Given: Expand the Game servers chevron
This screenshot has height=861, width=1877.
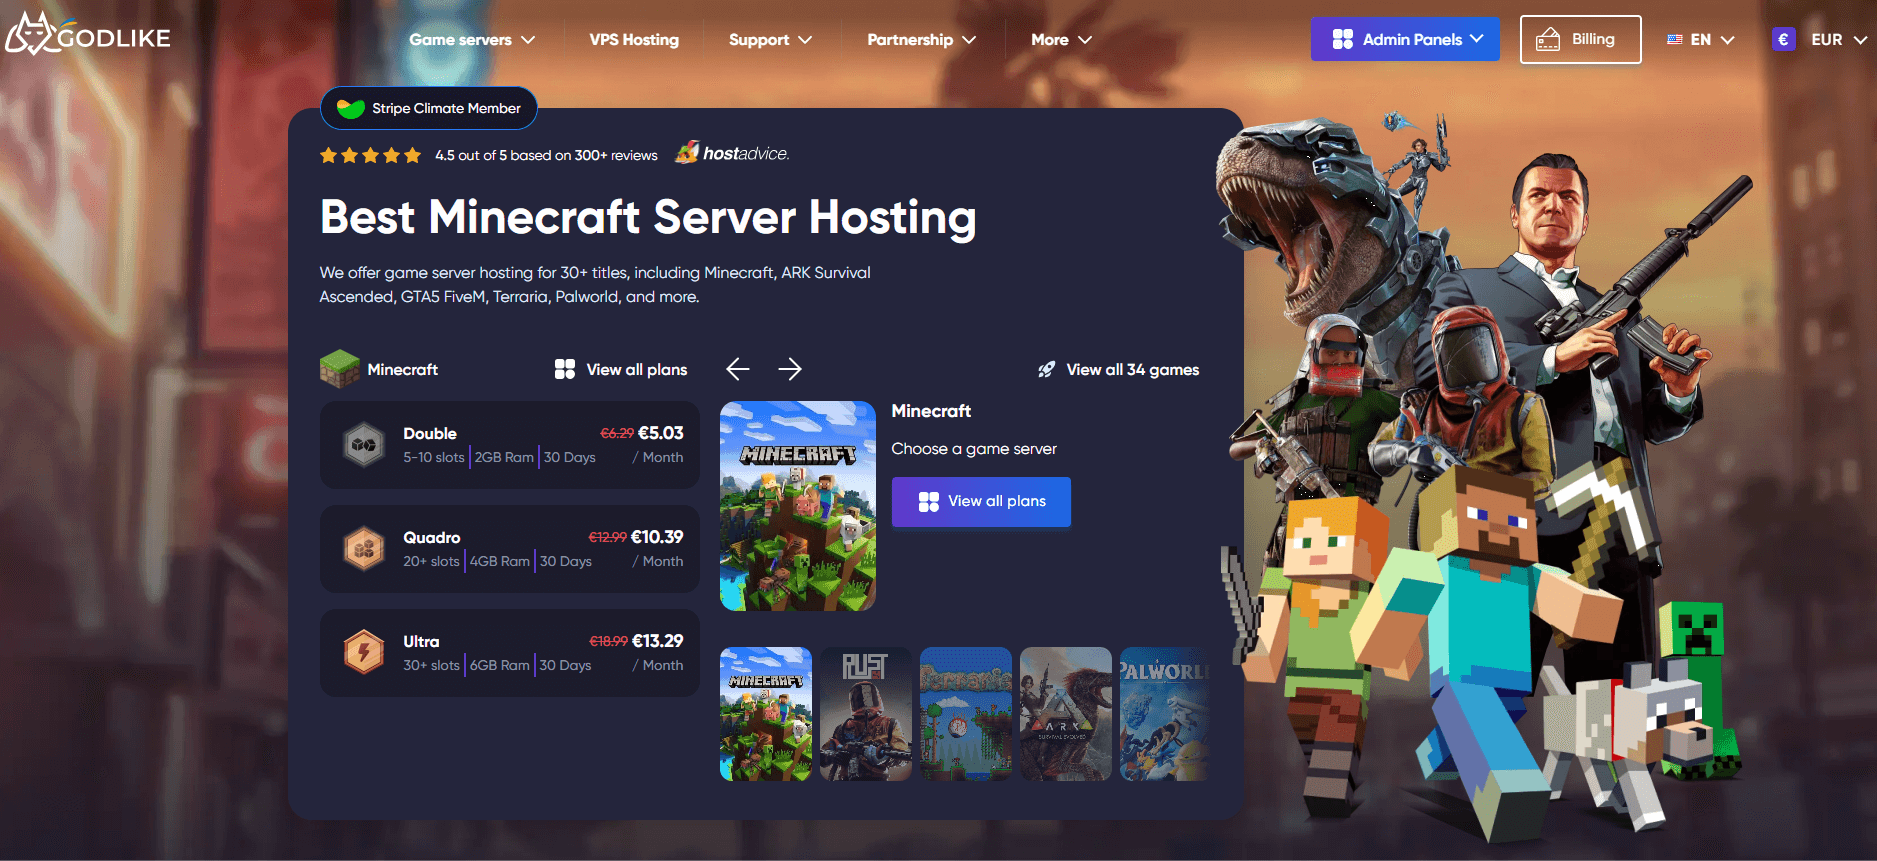Looking at the screenshot, I should [x=528, y=40].
